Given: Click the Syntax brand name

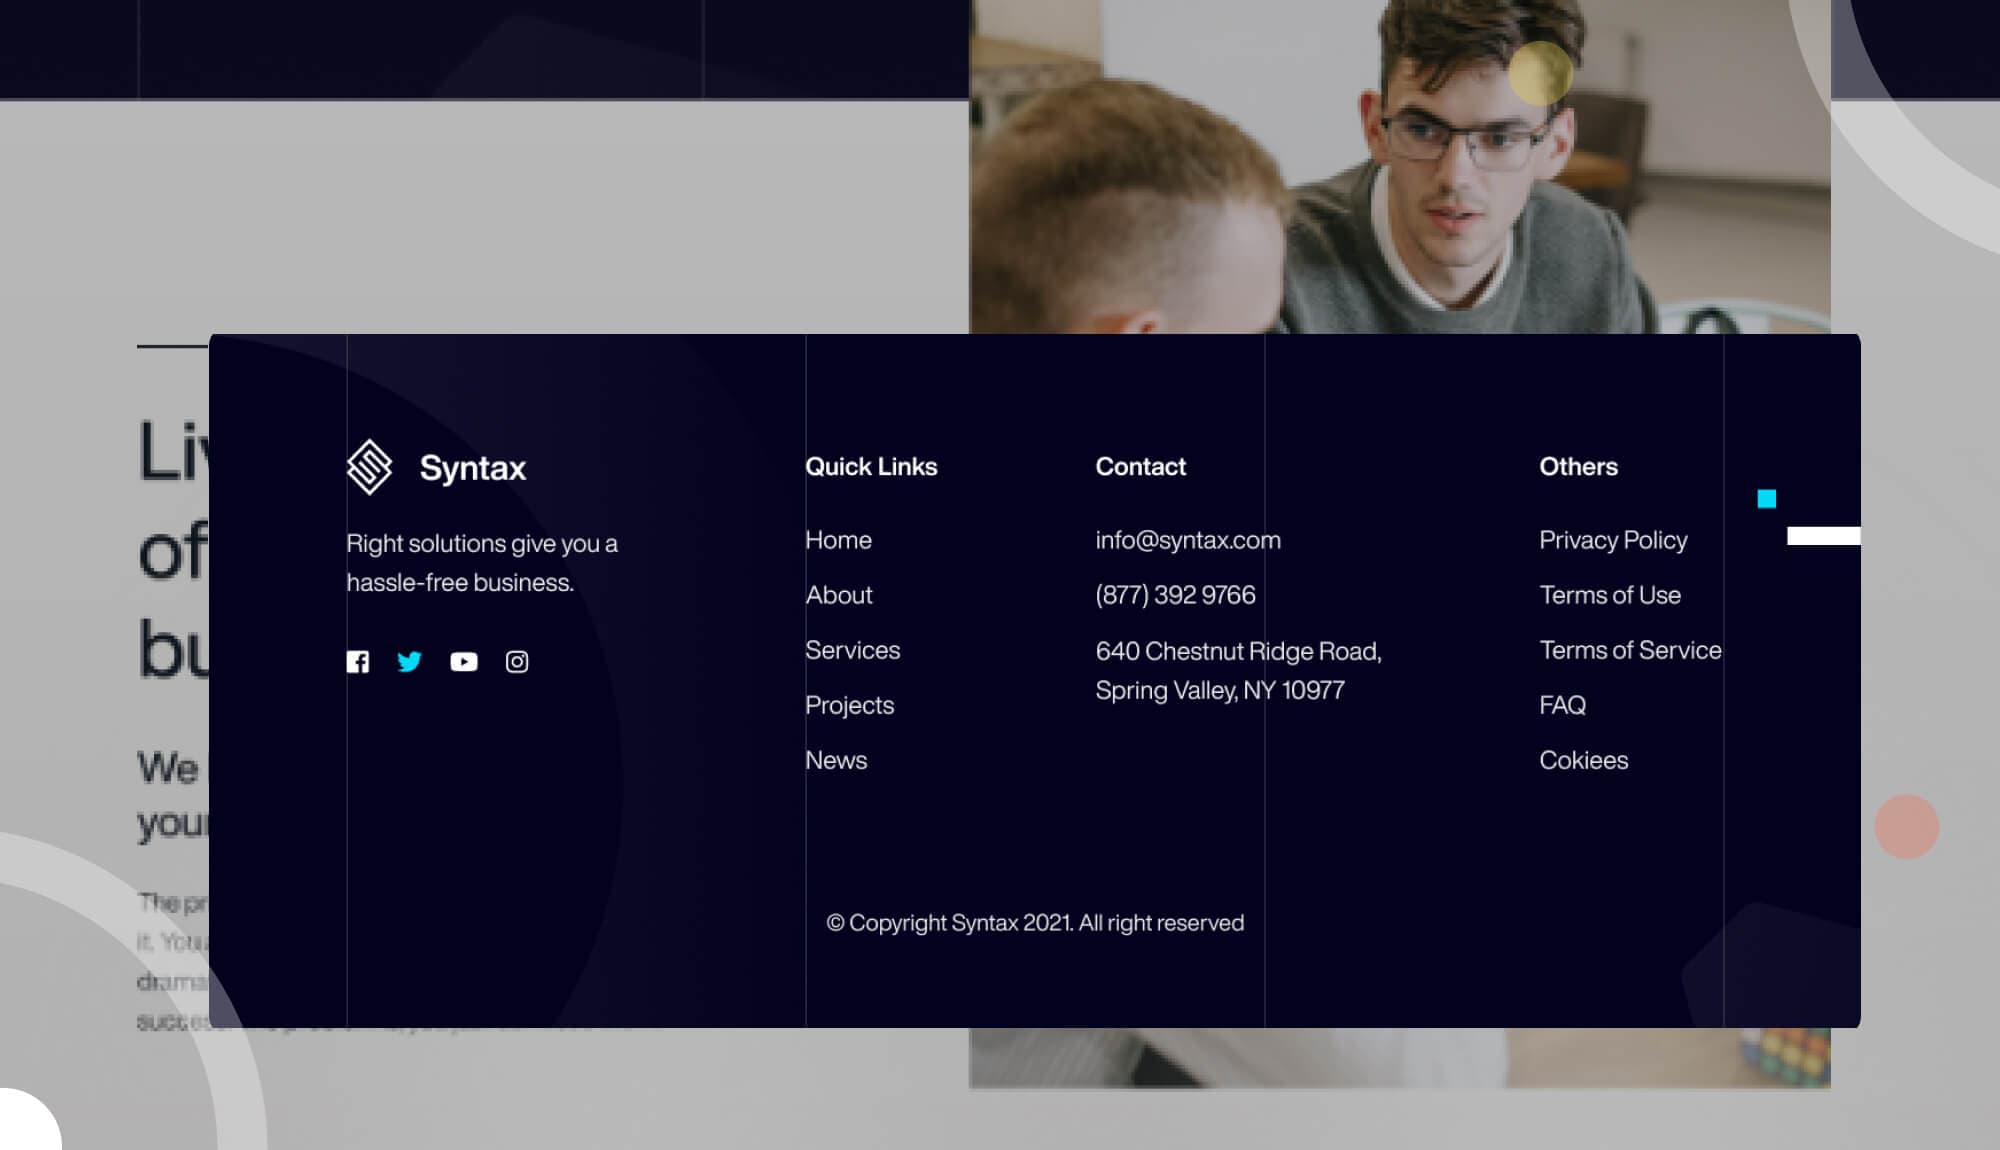Looking at the screenshot, I should click(x=473, y=468).
